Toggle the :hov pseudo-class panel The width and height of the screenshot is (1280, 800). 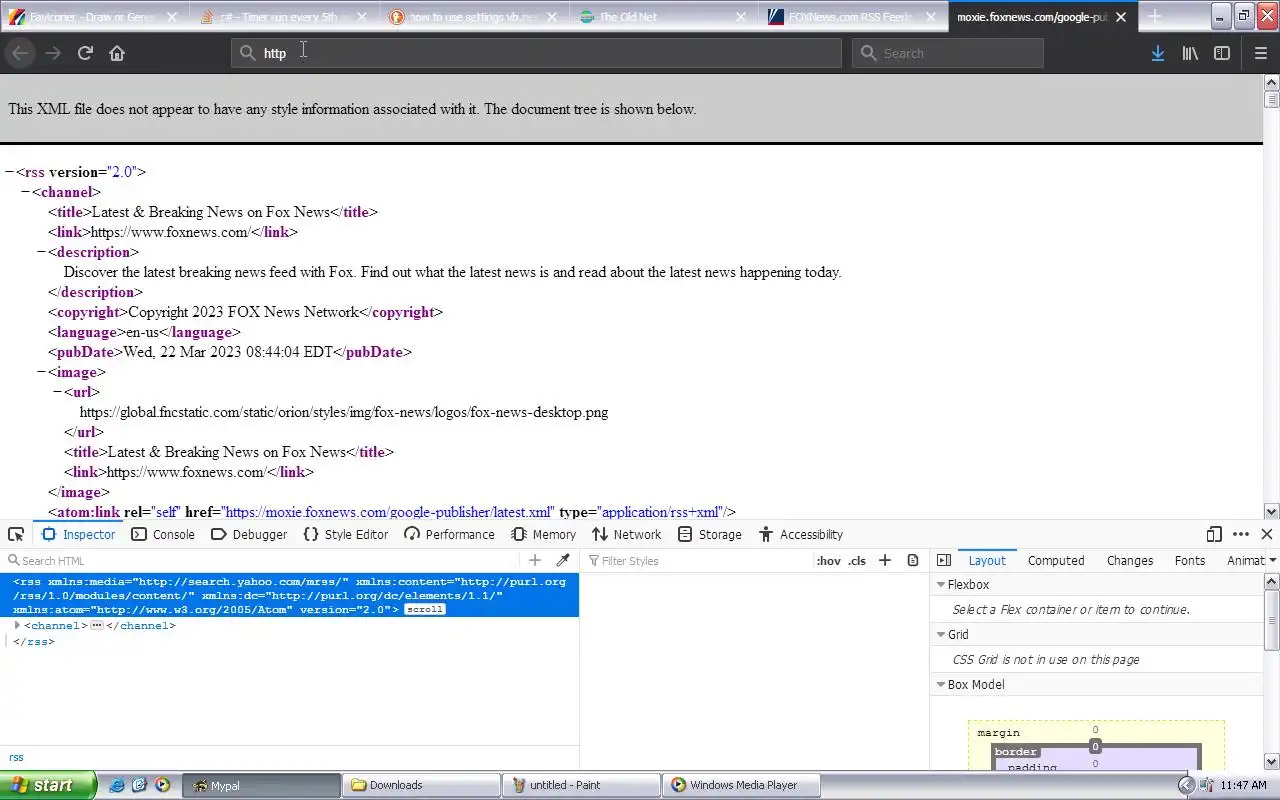[828, 561]
